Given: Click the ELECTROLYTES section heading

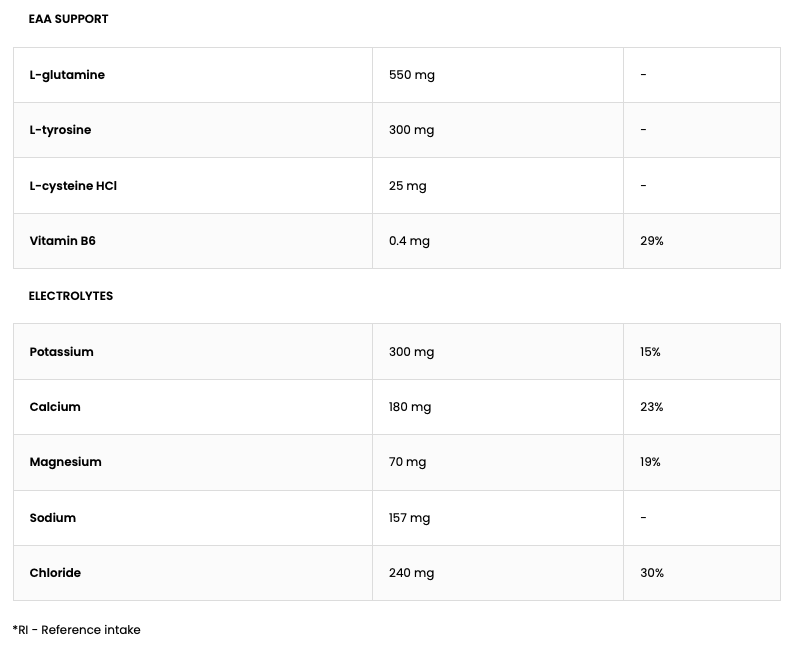Looking at the screenshot, I should (70, 296).
